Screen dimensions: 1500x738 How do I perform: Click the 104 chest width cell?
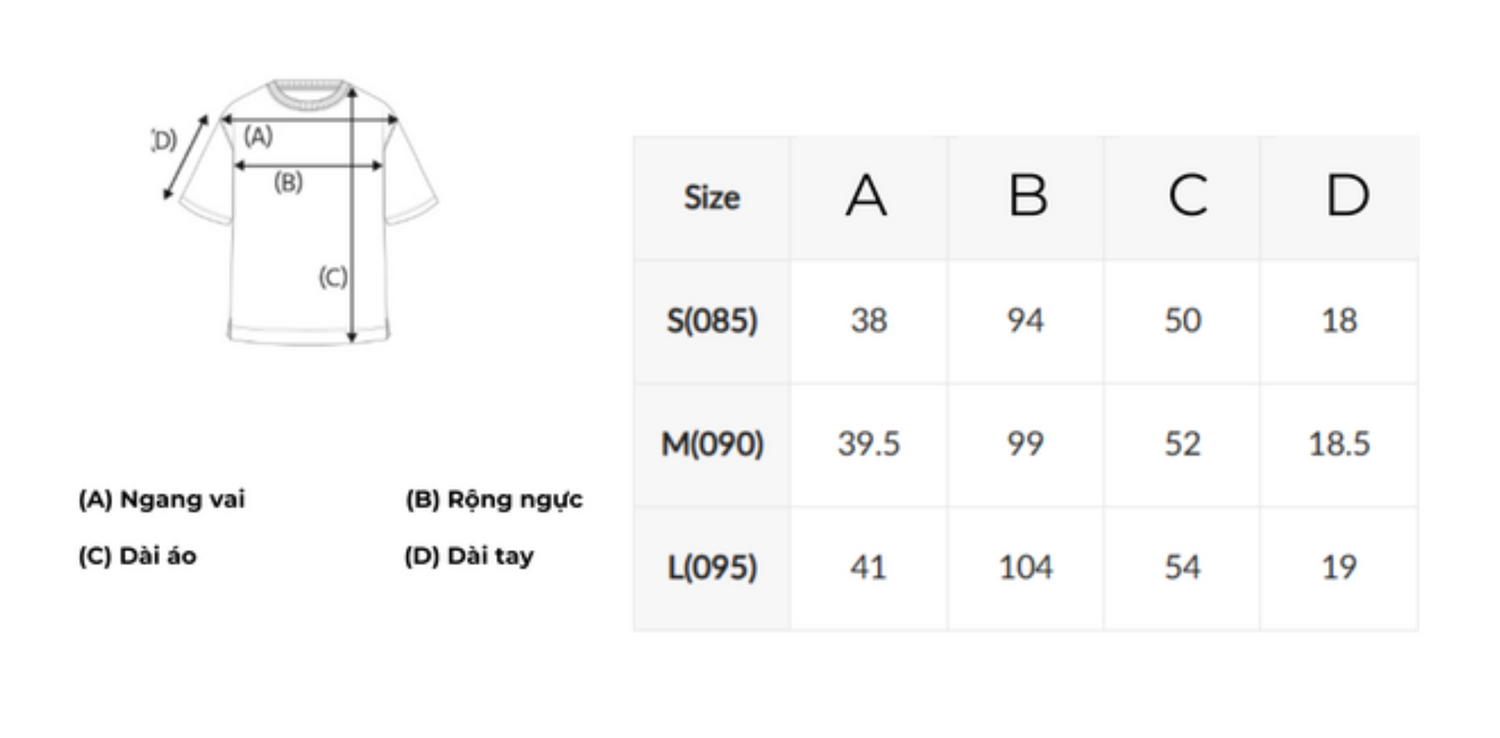[1026, 568]
